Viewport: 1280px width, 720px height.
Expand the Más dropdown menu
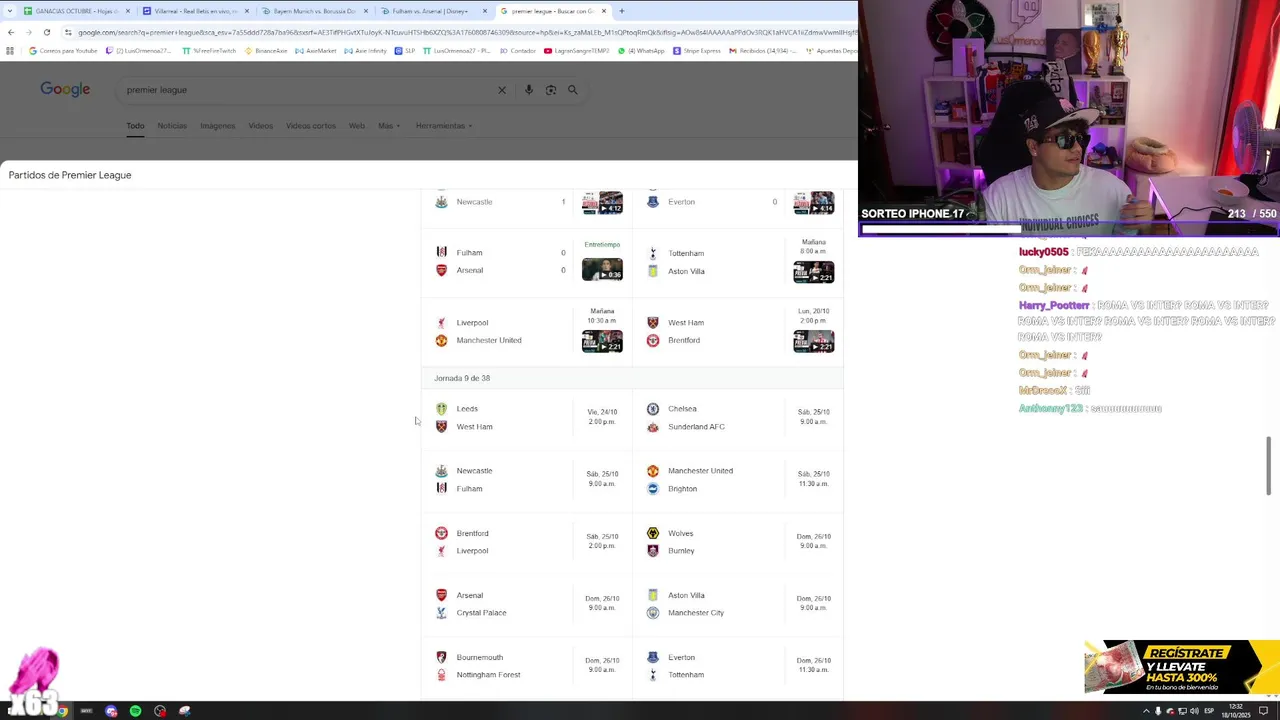tap(389, 126)
